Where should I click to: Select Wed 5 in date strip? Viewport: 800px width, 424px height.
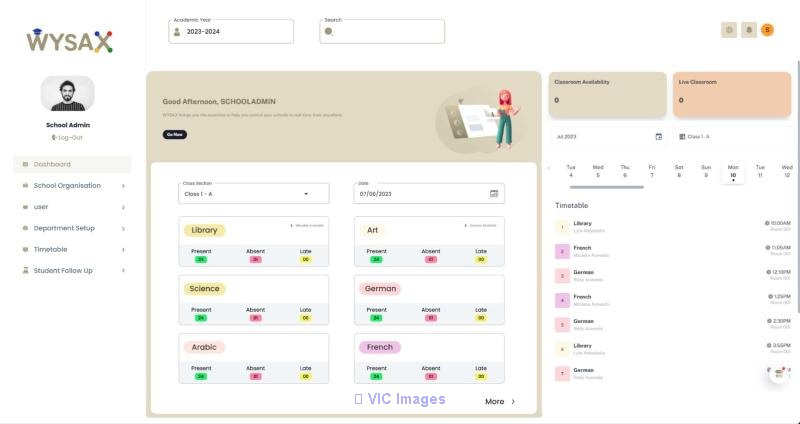click(x=598, y=171)
